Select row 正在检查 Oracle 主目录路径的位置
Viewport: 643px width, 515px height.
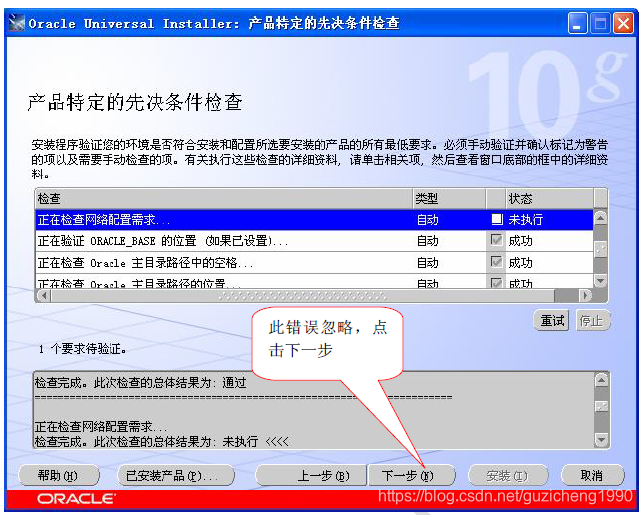tap(315, 282)
